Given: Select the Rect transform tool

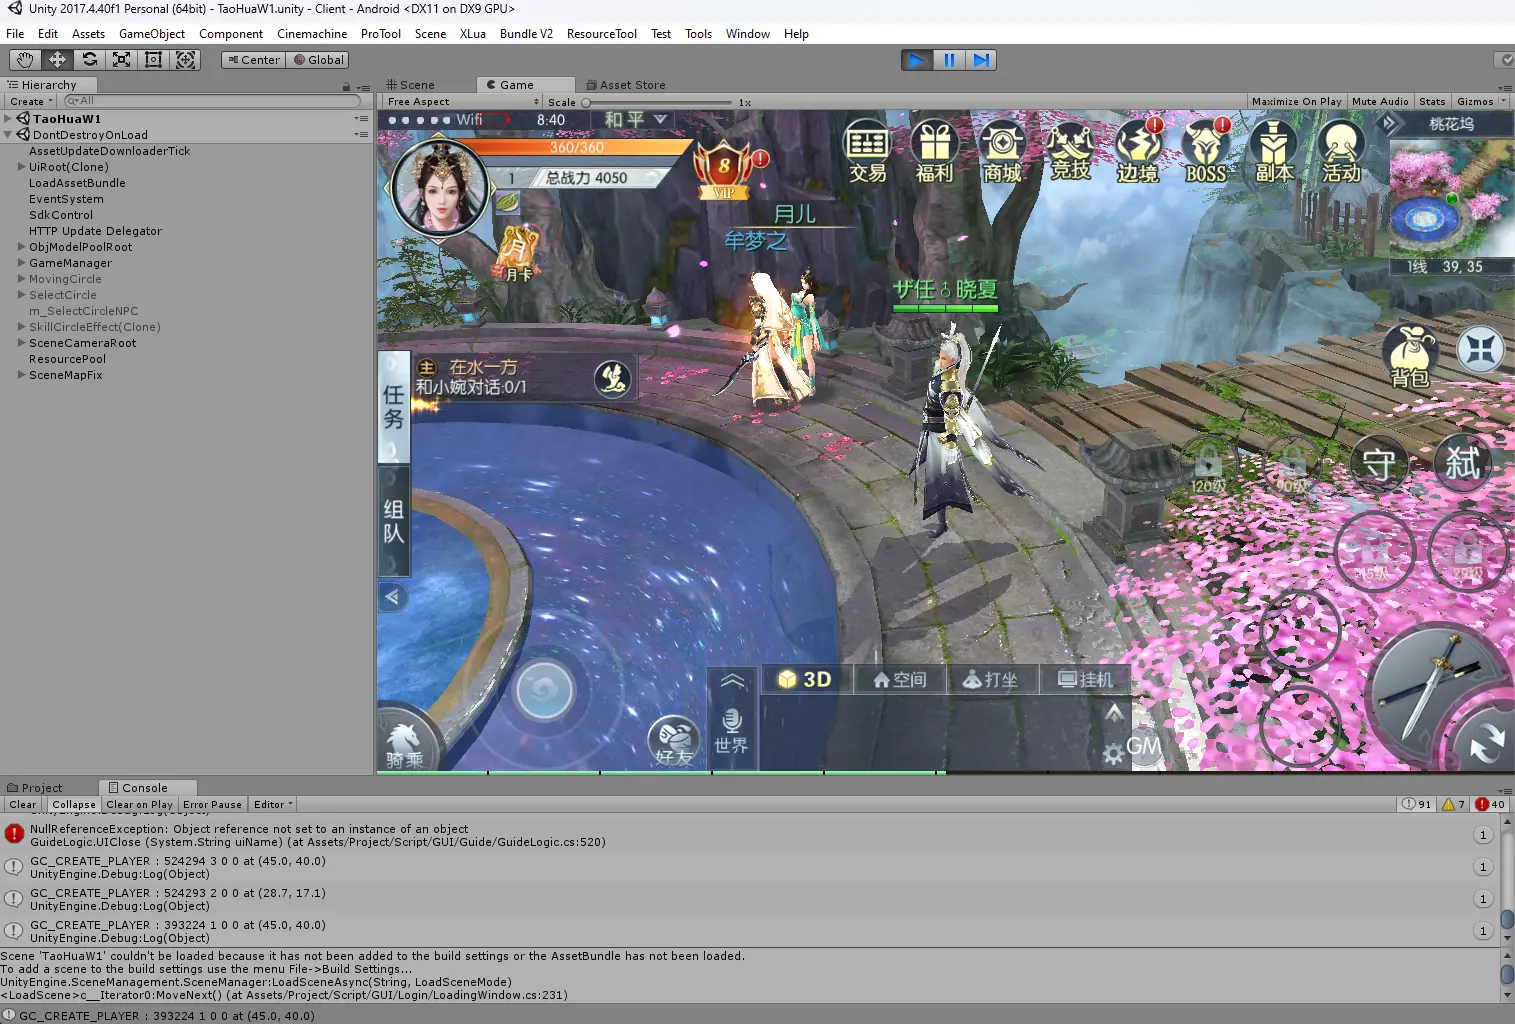Looking at the screenshot, I should (x=153, y=60).
